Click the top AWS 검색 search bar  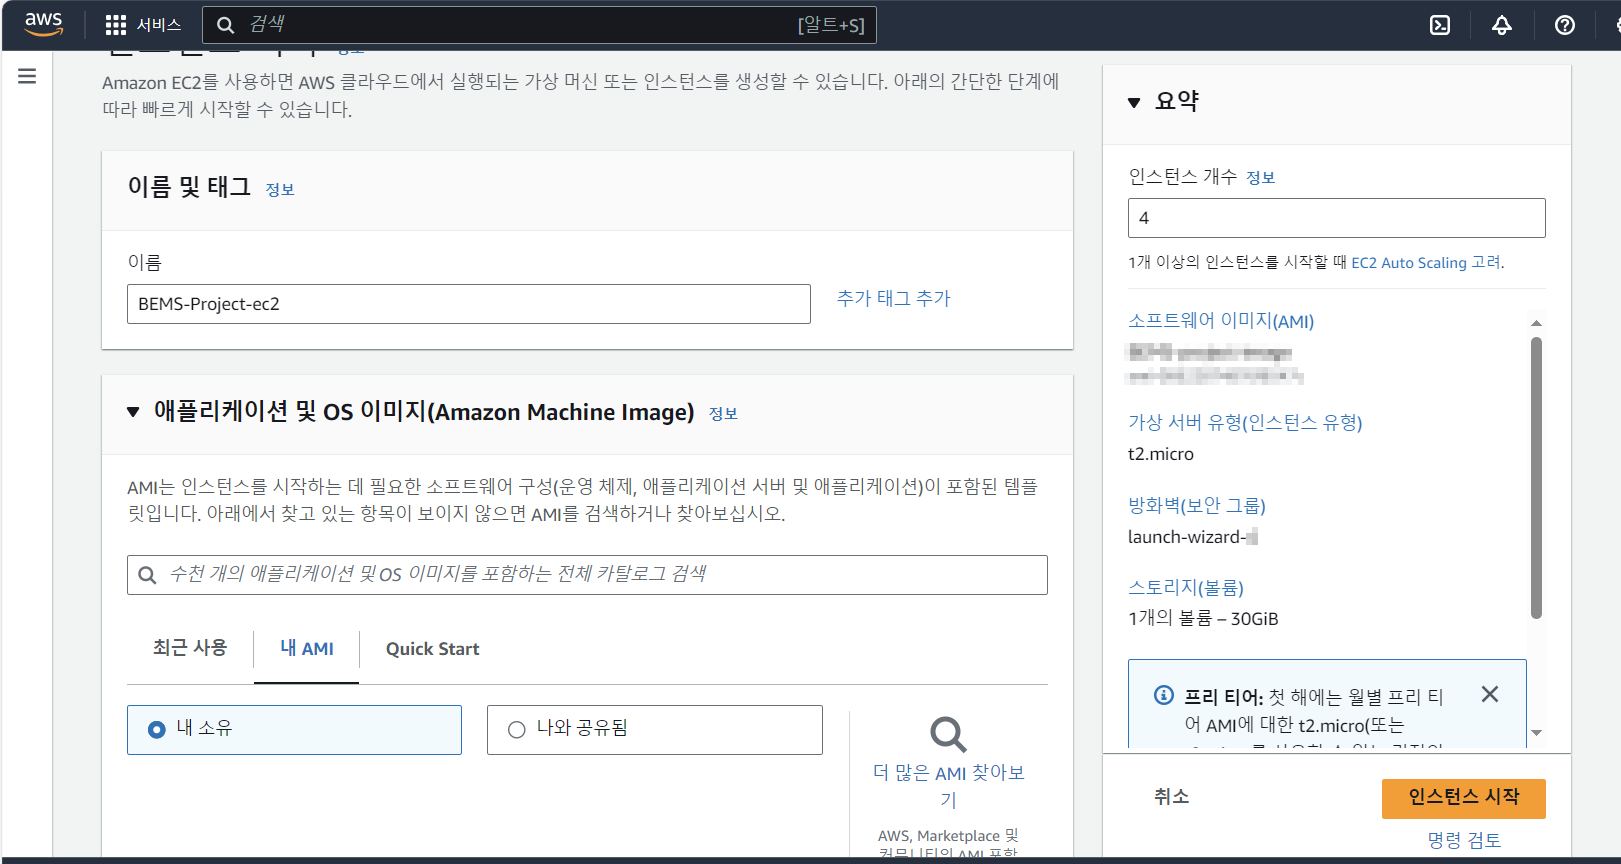[x=539, y=25]
